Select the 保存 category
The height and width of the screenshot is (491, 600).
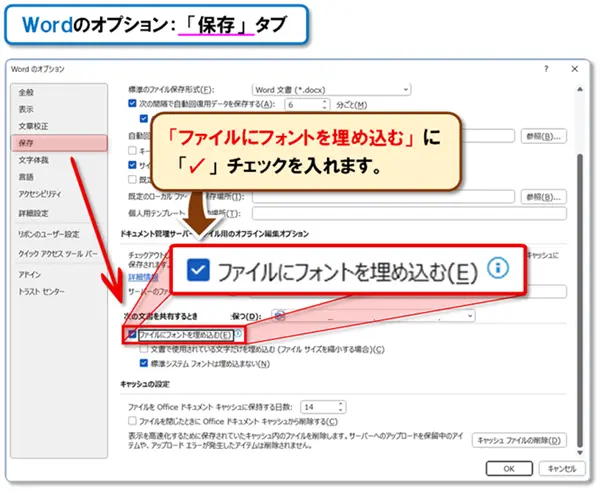point(59,143)
